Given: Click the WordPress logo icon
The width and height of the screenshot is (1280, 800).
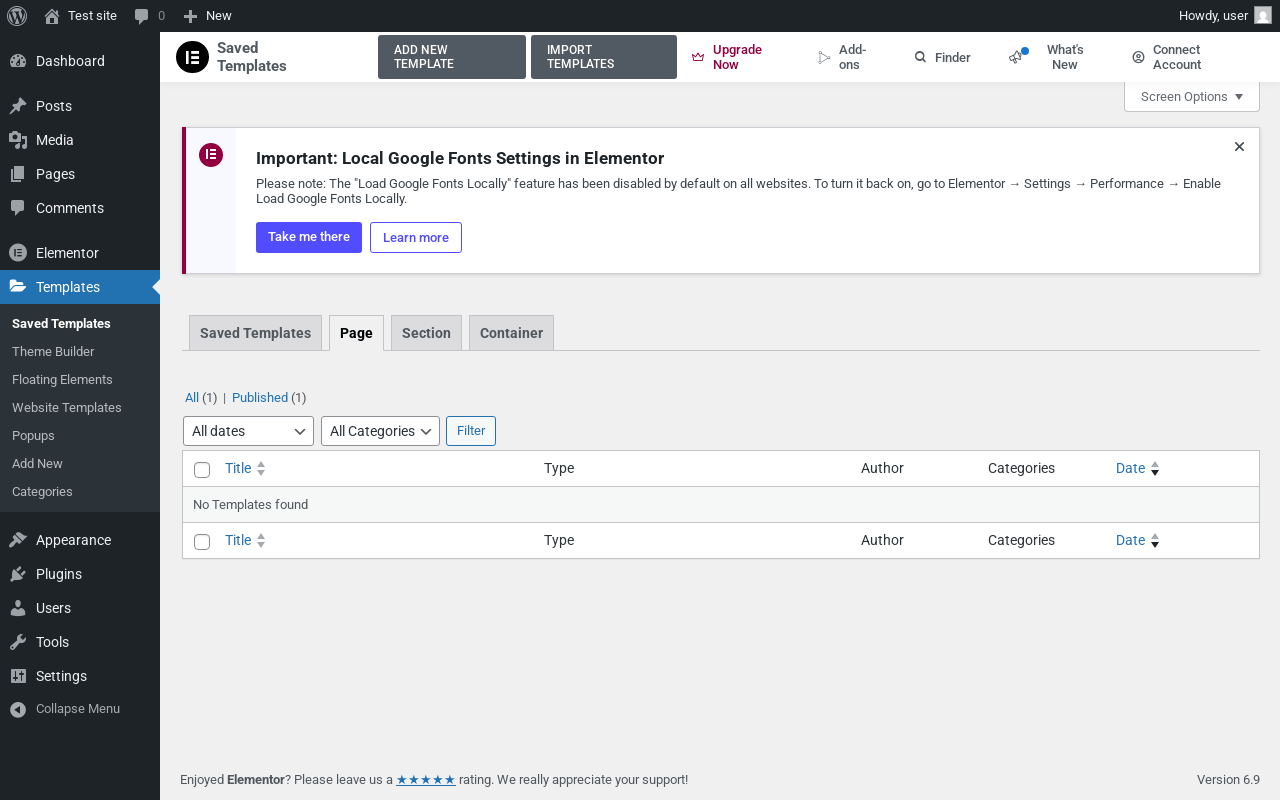Looking at the screenshot, I should coord(17,16).
